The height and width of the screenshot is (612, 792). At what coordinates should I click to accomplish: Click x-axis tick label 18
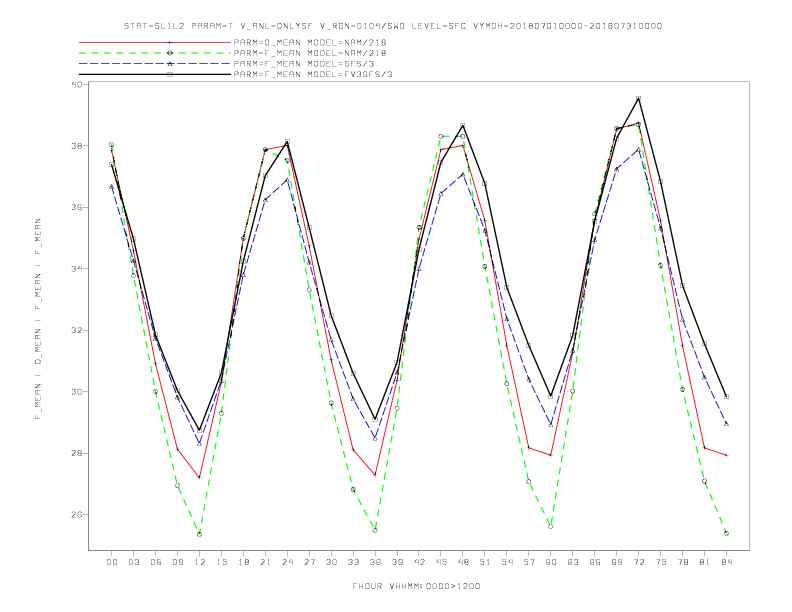pyautogui.click(x=243, y=562)
